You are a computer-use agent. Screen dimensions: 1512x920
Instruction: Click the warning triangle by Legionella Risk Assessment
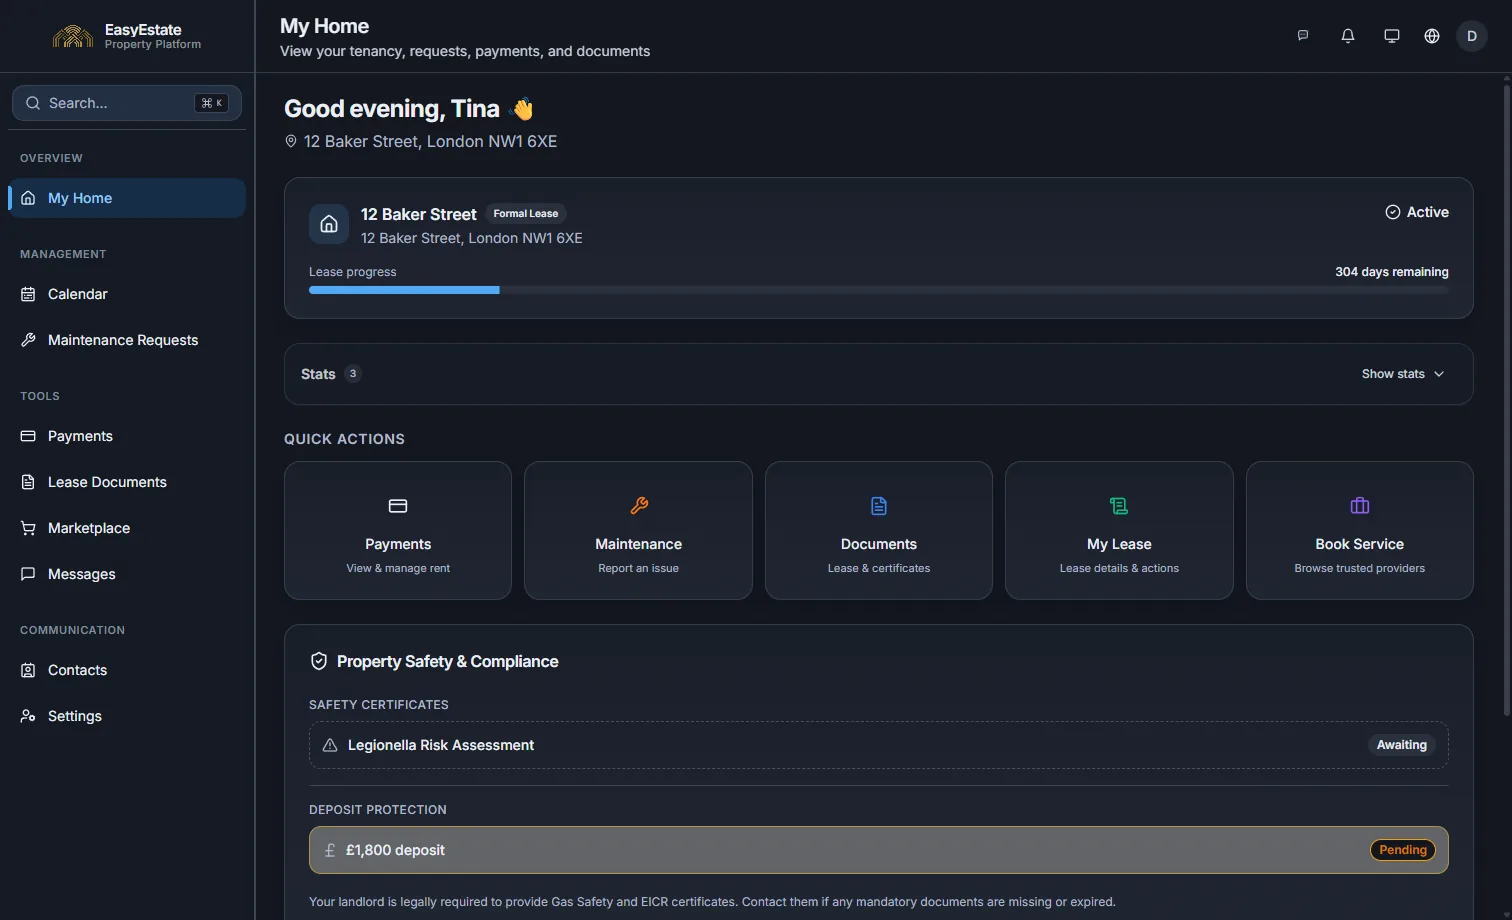pyautogui.click(x=330, y=745)
